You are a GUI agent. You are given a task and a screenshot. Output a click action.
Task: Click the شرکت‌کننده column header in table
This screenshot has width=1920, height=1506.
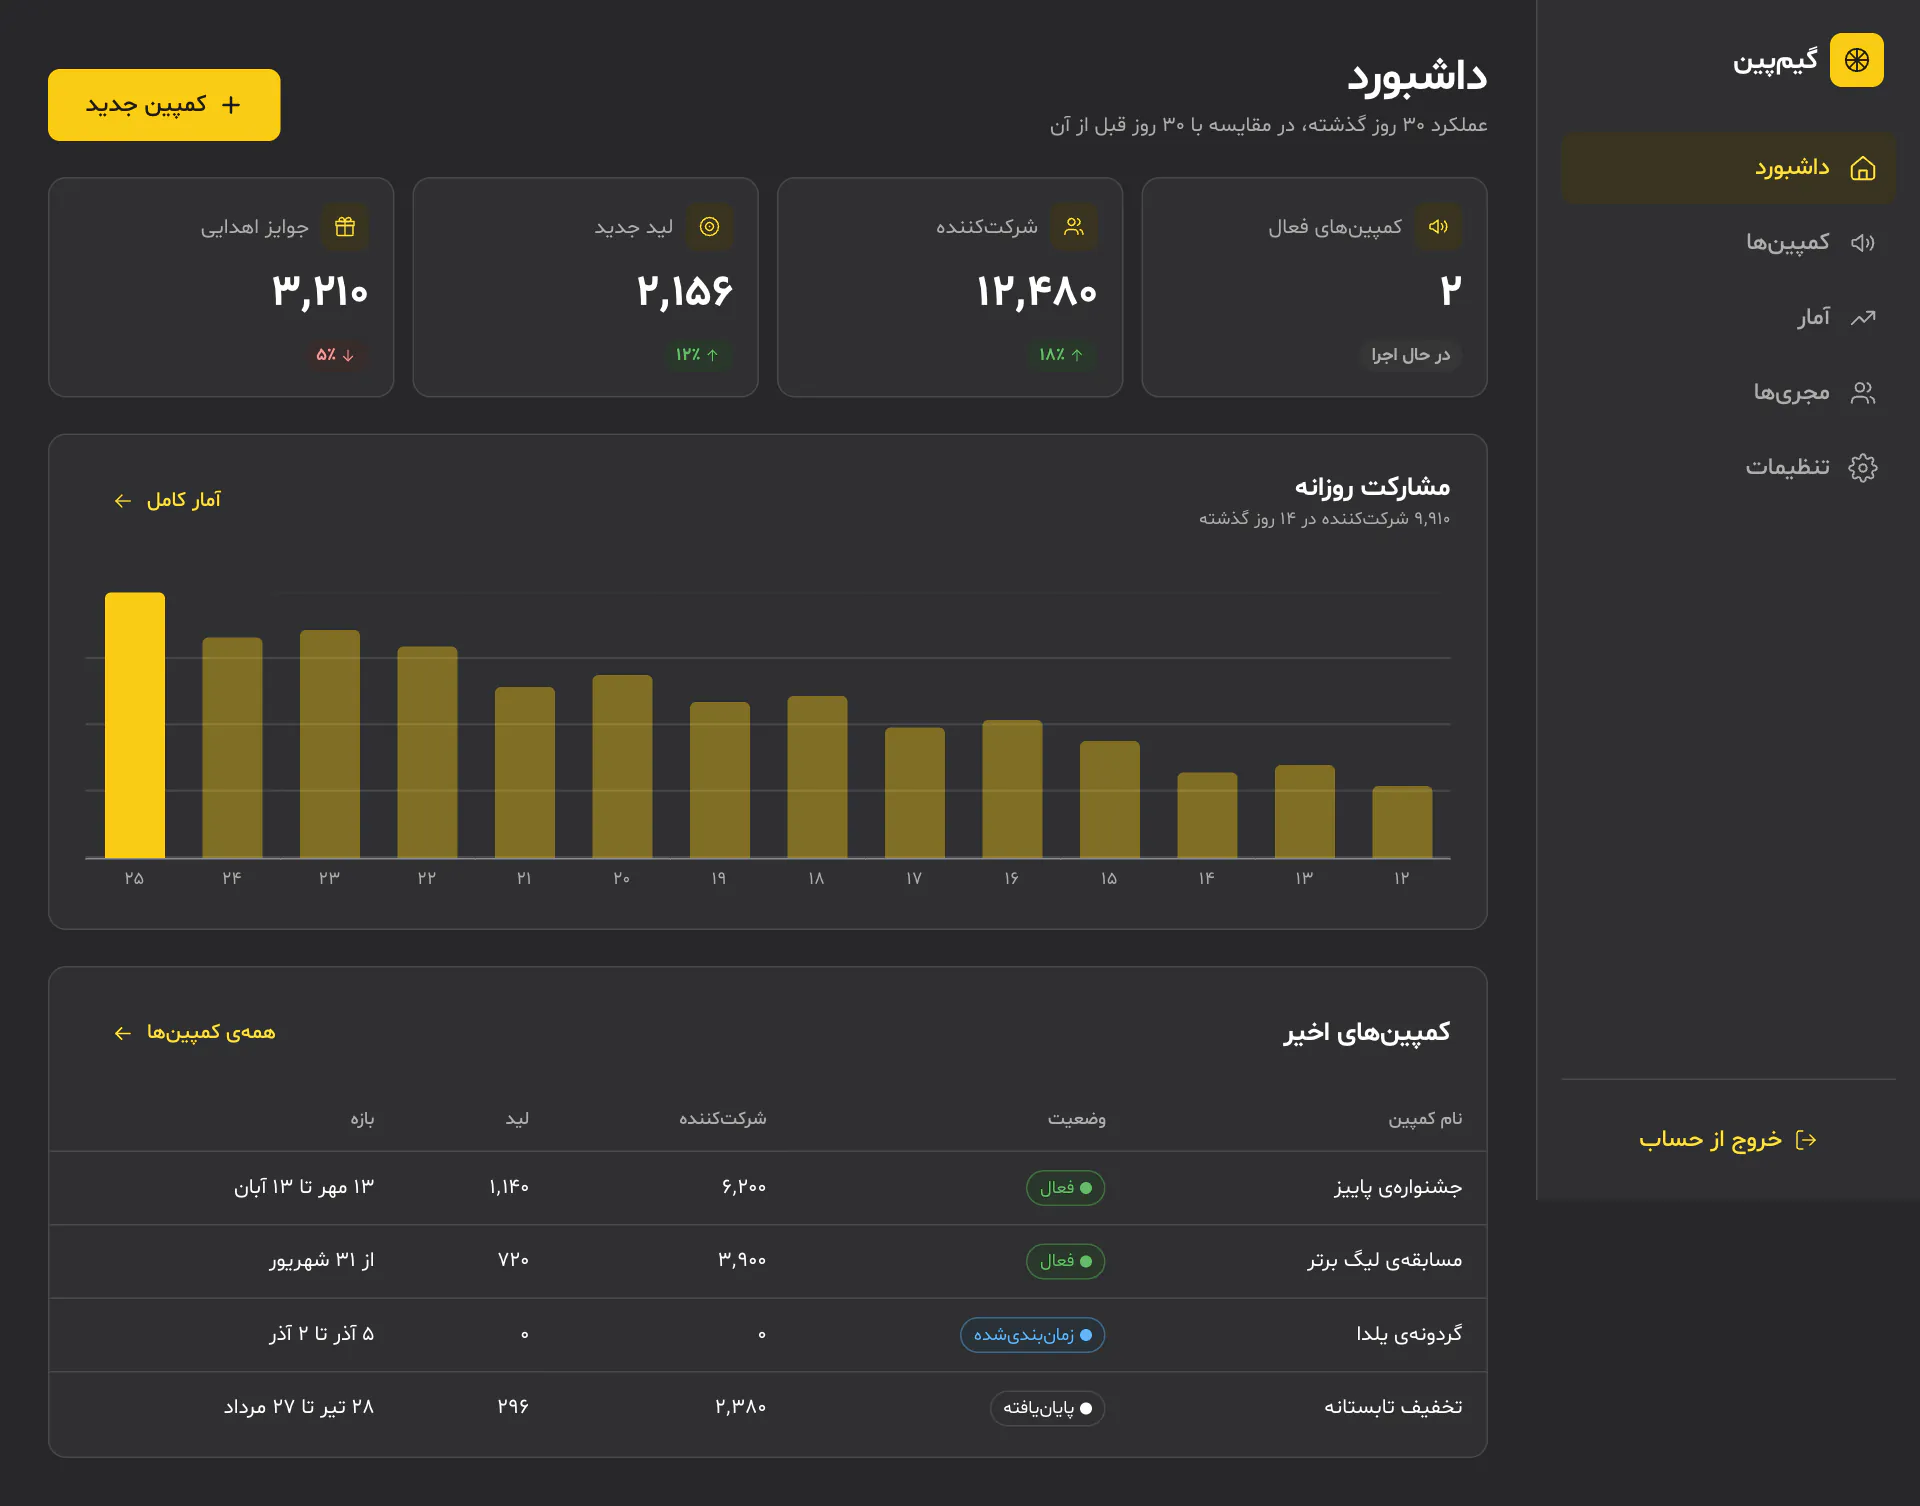click(723, 1118)
